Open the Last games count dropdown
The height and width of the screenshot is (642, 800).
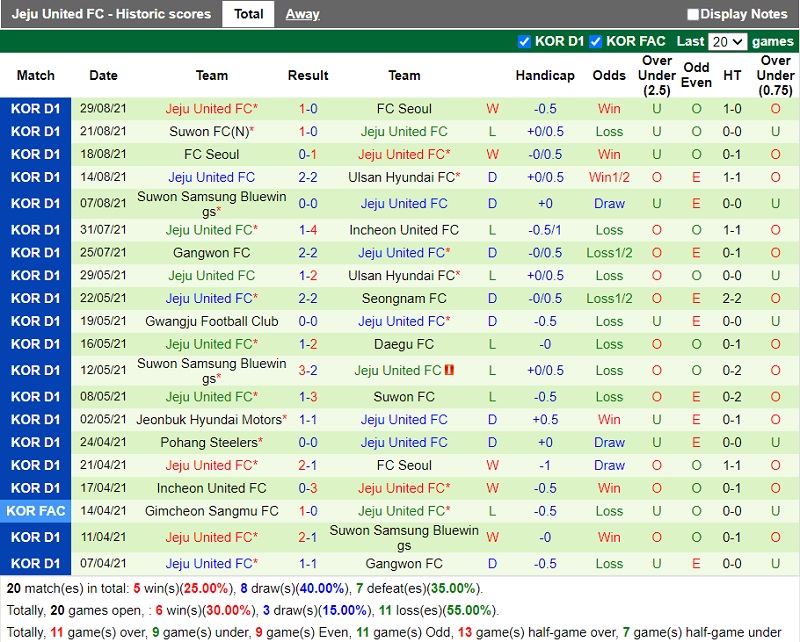tap(729, 41)
